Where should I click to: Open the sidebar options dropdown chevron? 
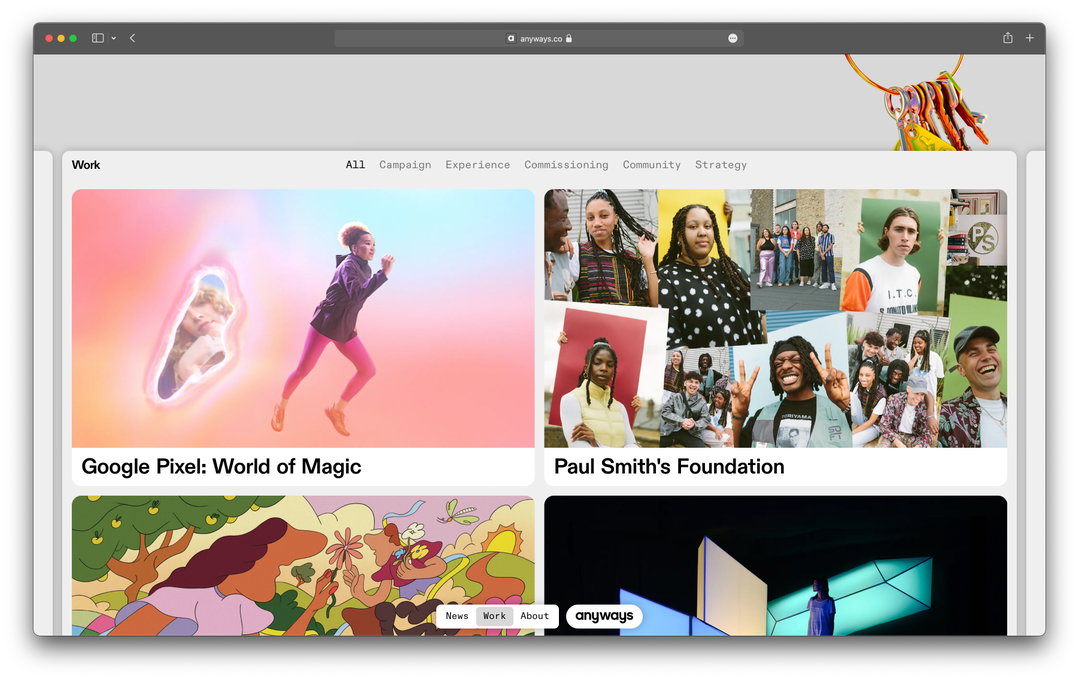click(114, 39)
